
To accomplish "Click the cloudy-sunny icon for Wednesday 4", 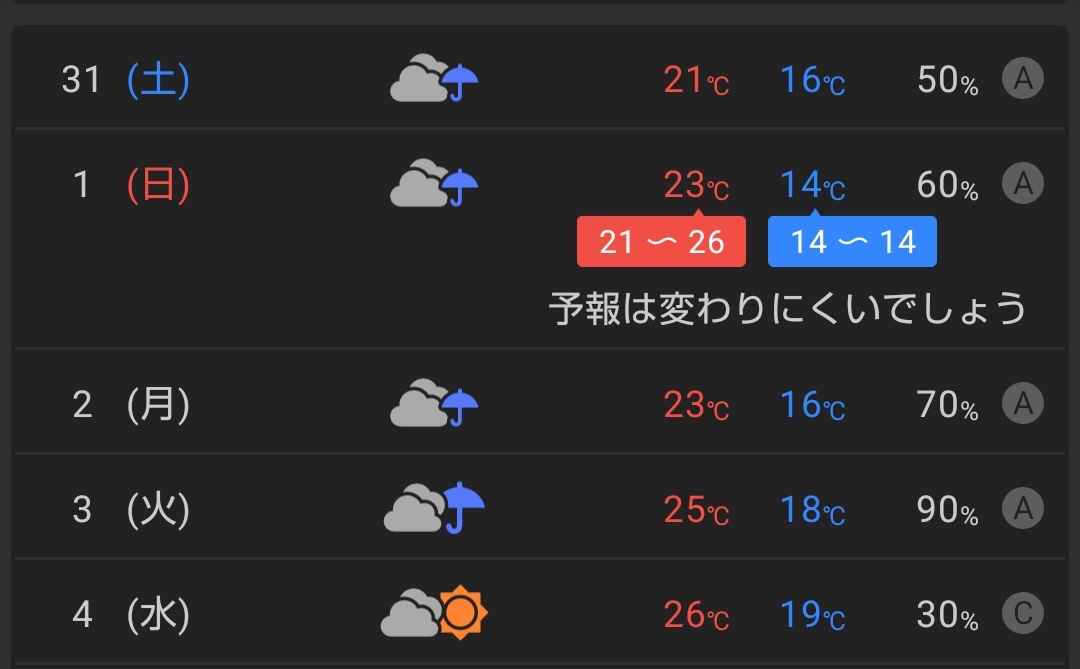I will click(x=434, y=613).
